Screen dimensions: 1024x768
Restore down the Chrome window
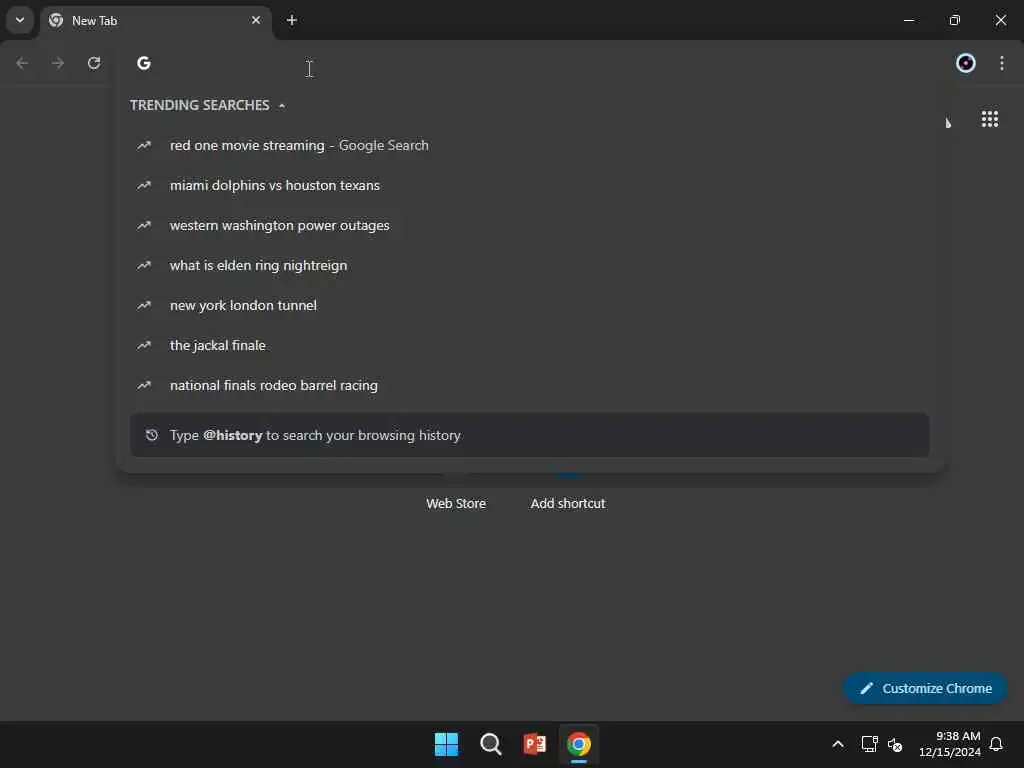(955, 20)
